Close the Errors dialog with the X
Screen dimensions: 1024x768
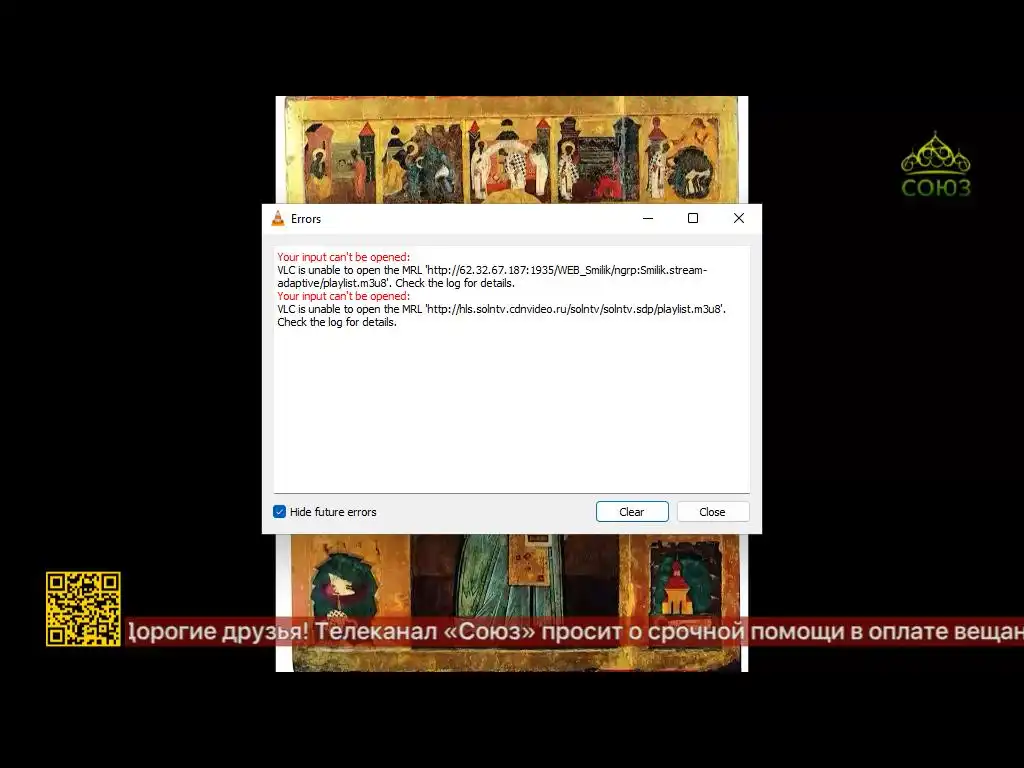tap(739, 218)
